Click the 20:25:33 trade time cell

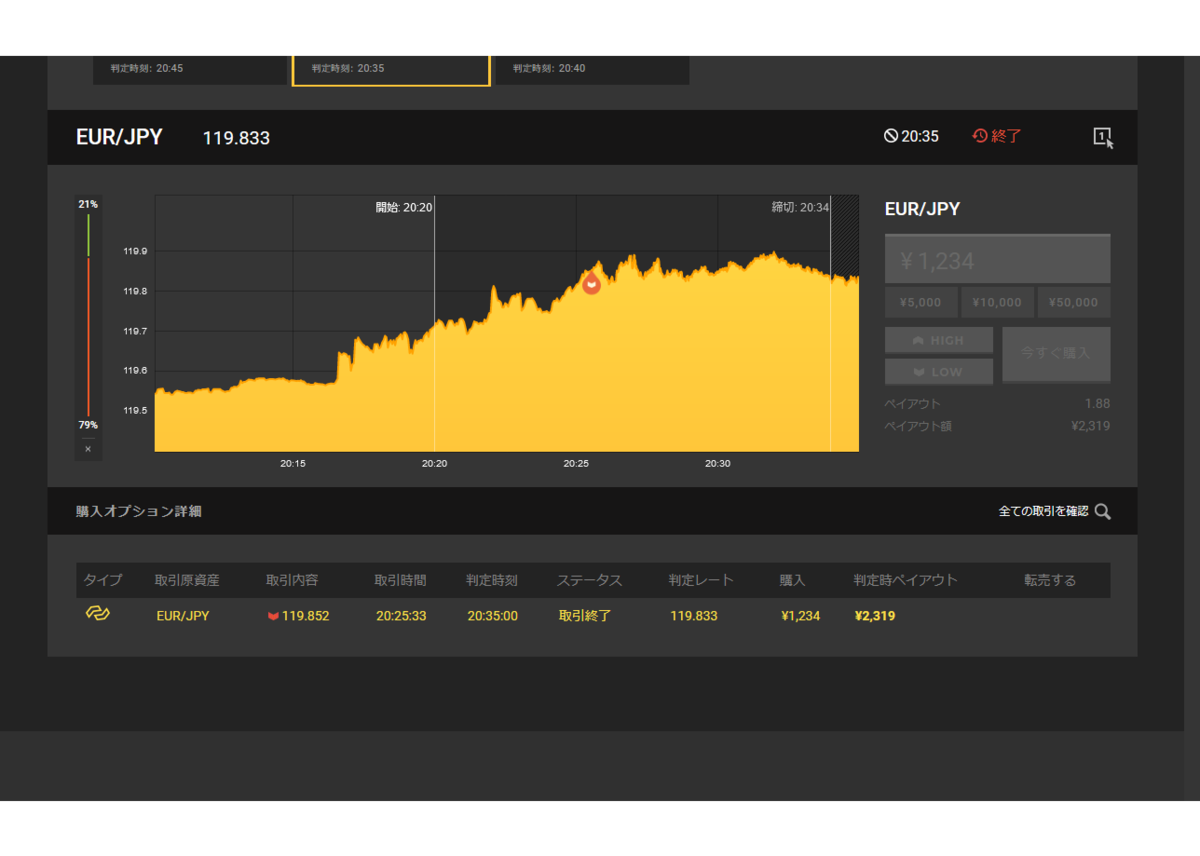pos(401,616)
